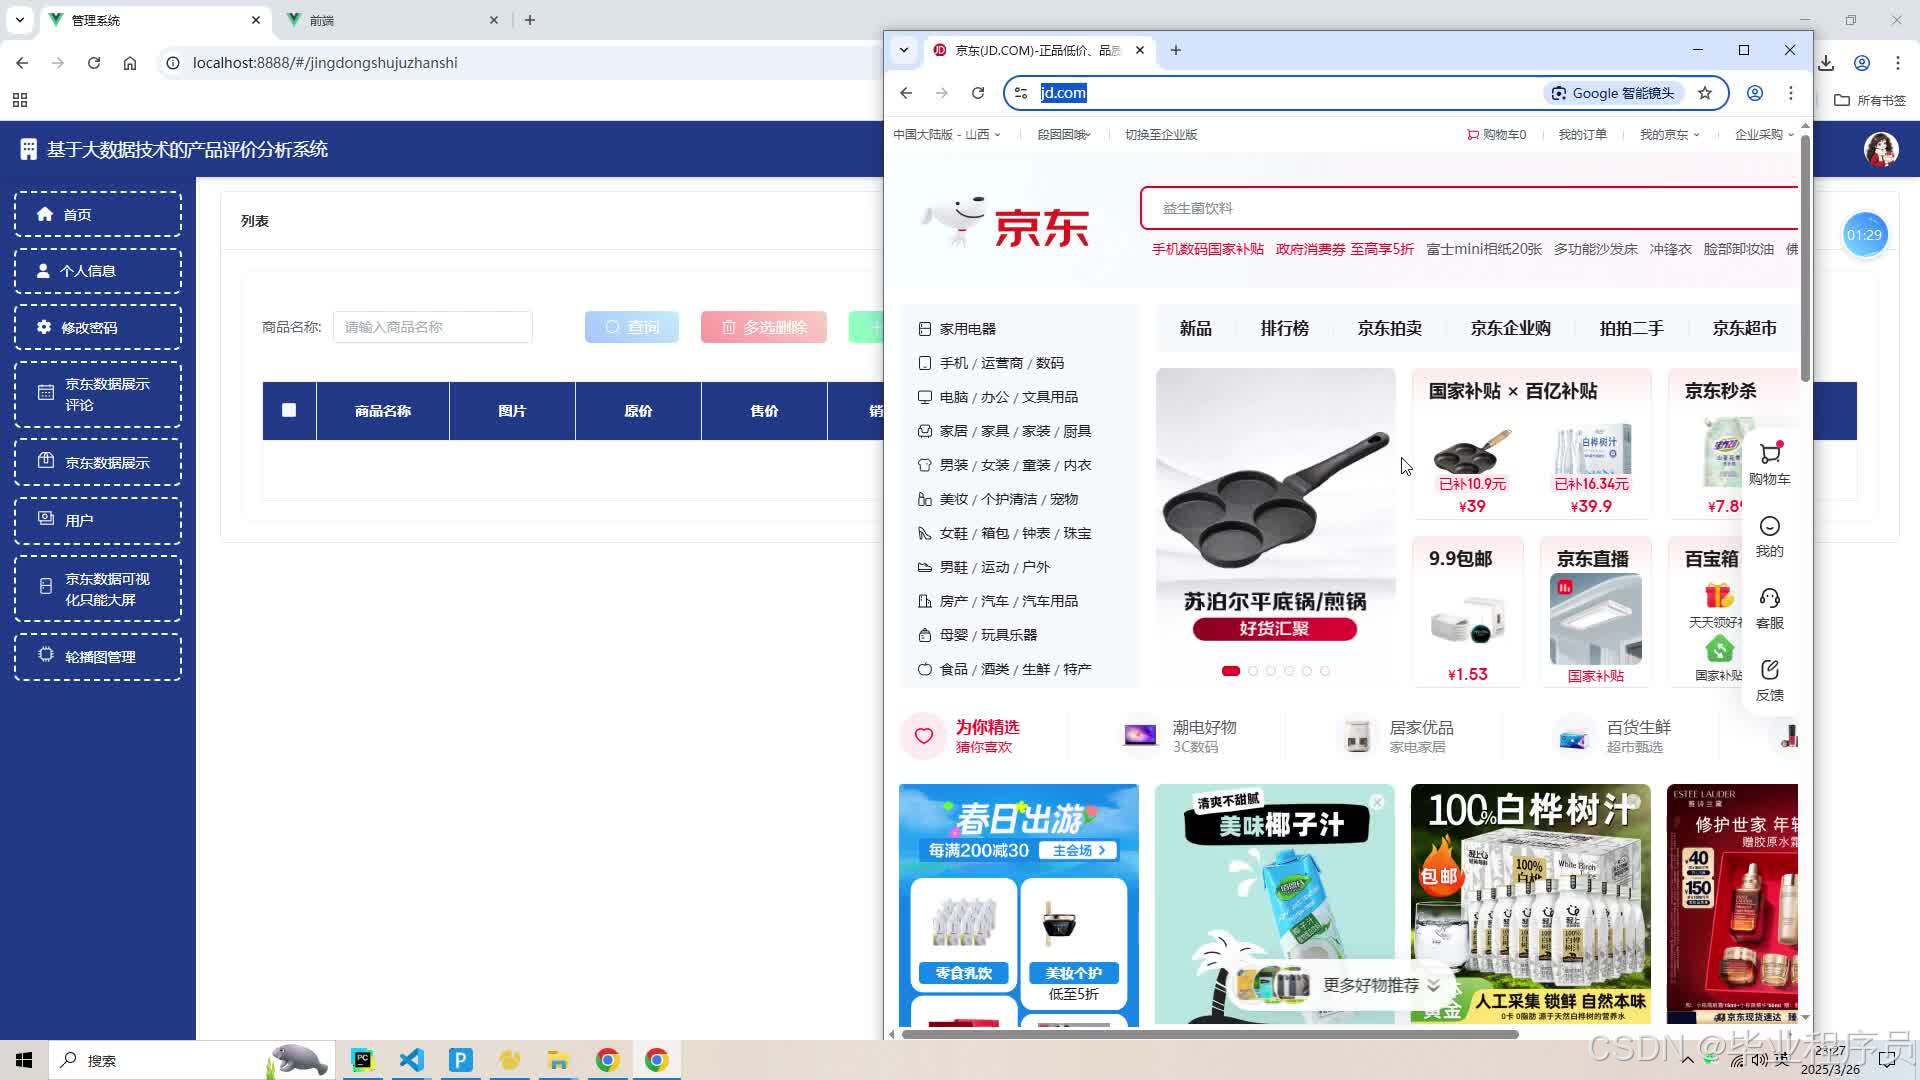Open the JD window profile icon
This screenshot has width=1920, height=1080.
click(x=1755, y=93)
